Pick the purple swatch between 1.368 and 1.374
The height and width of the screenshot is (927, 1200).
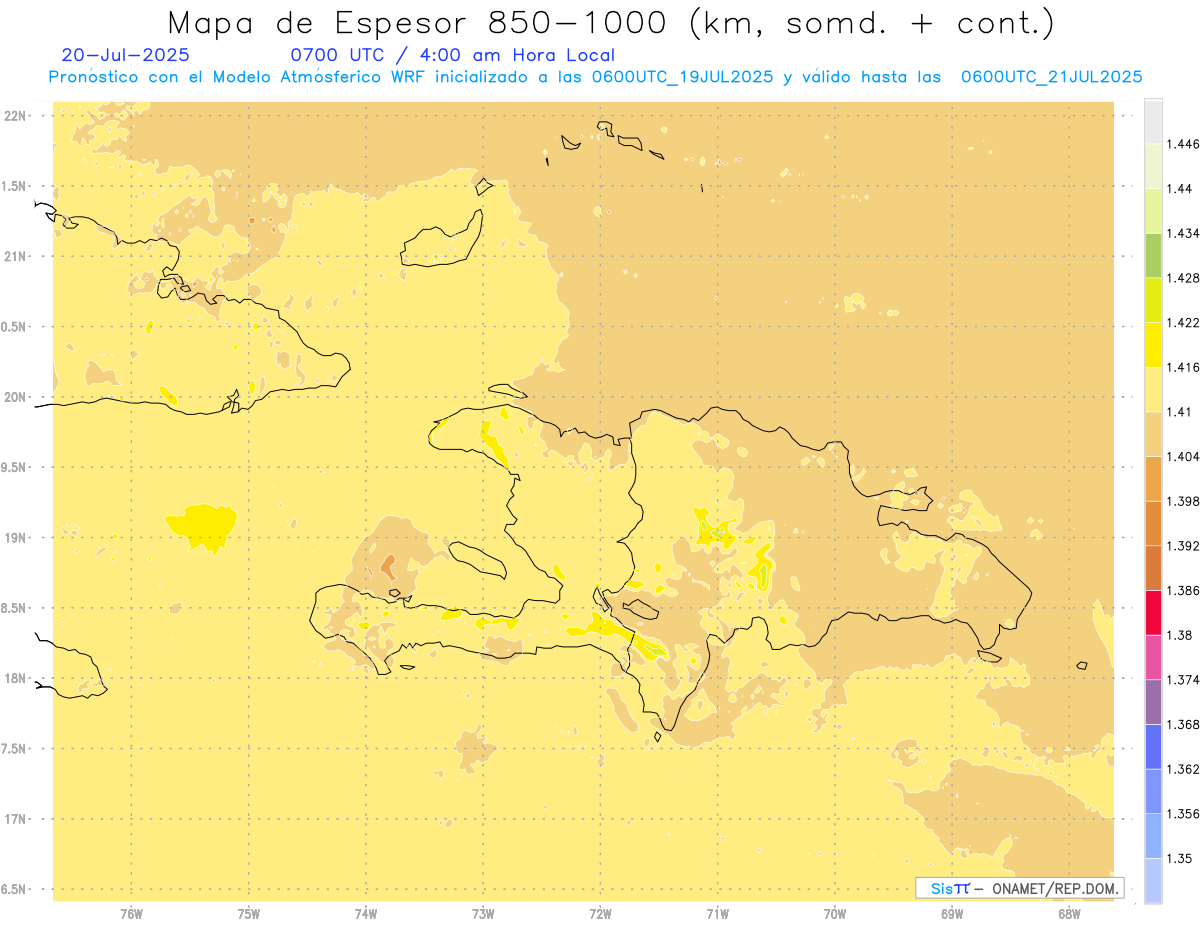[1153, 702]
